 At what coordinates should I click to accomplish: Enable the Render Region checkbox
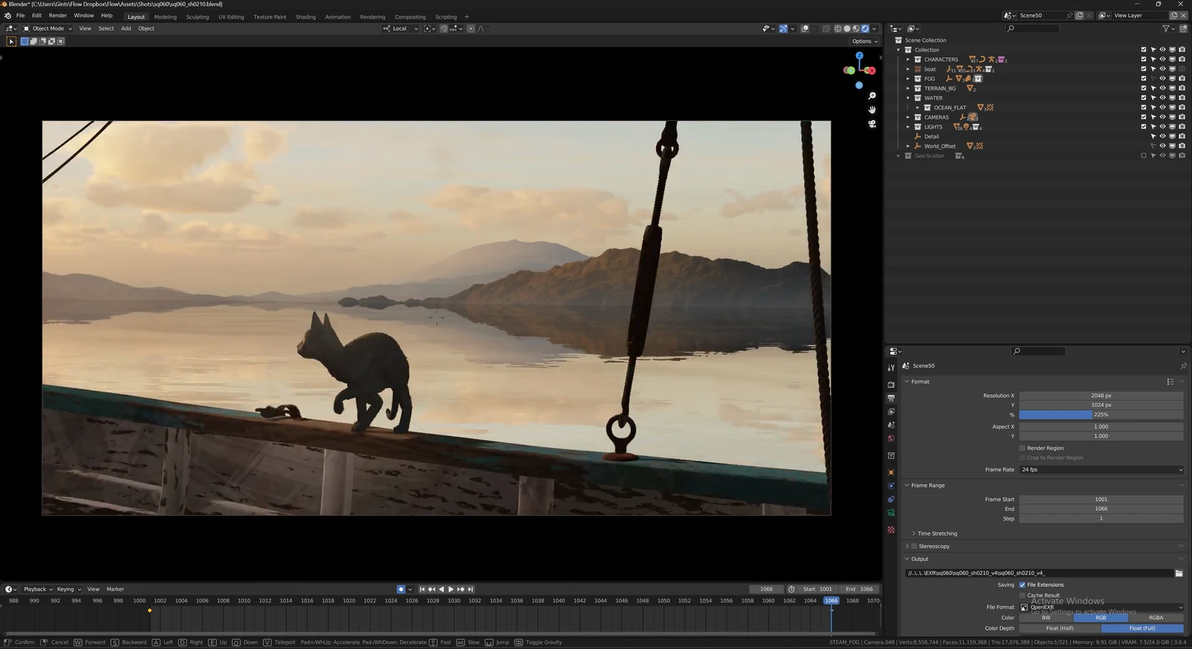1022,448
